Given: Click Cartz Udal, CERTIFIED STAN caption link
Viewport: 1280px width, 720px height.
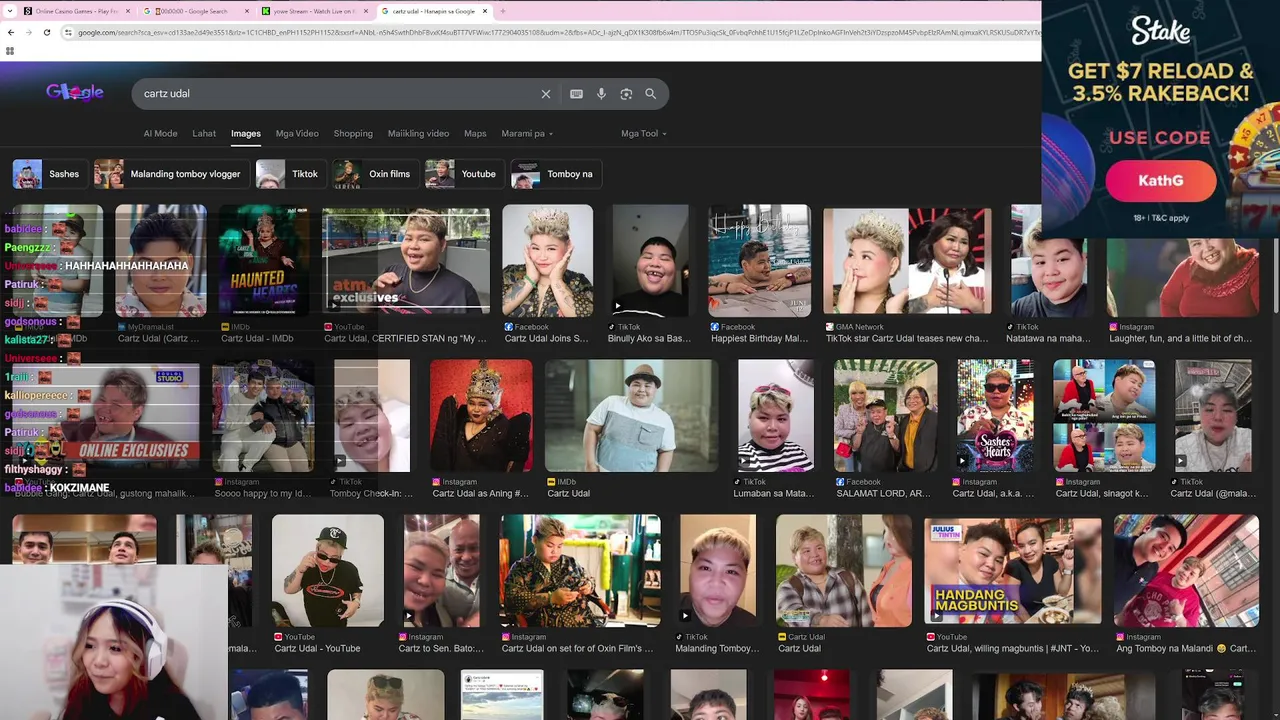Looking at the screenshot, I should [406, 339].
